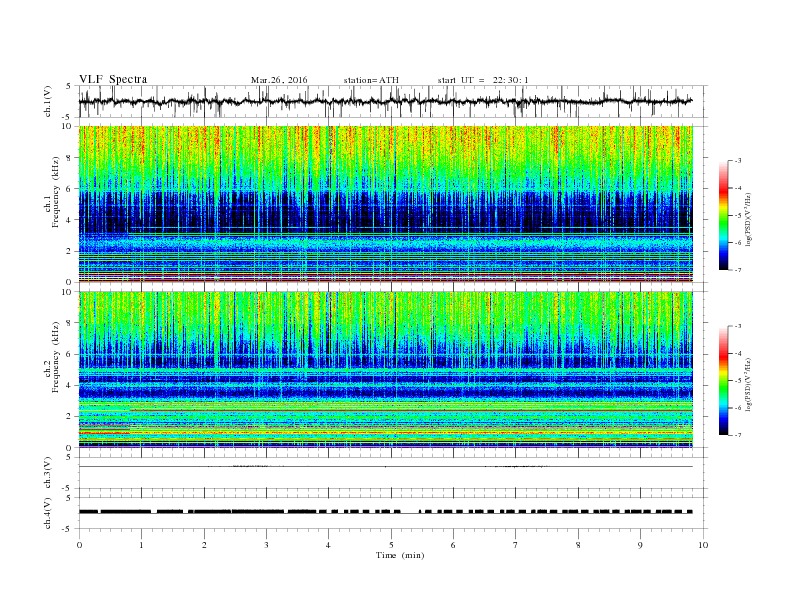Click the "ch.2 Frequency (kHz)" axis label
The image size is (792, 612).
(x=53, y=356)
